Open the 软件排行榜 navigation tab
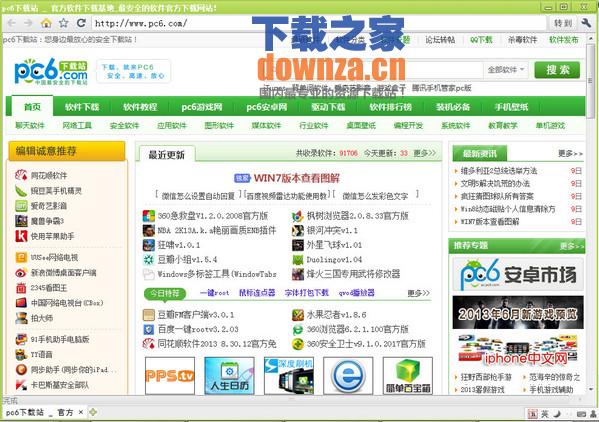The width and height of the screenshot is (599, 422). tap(390, 107)
